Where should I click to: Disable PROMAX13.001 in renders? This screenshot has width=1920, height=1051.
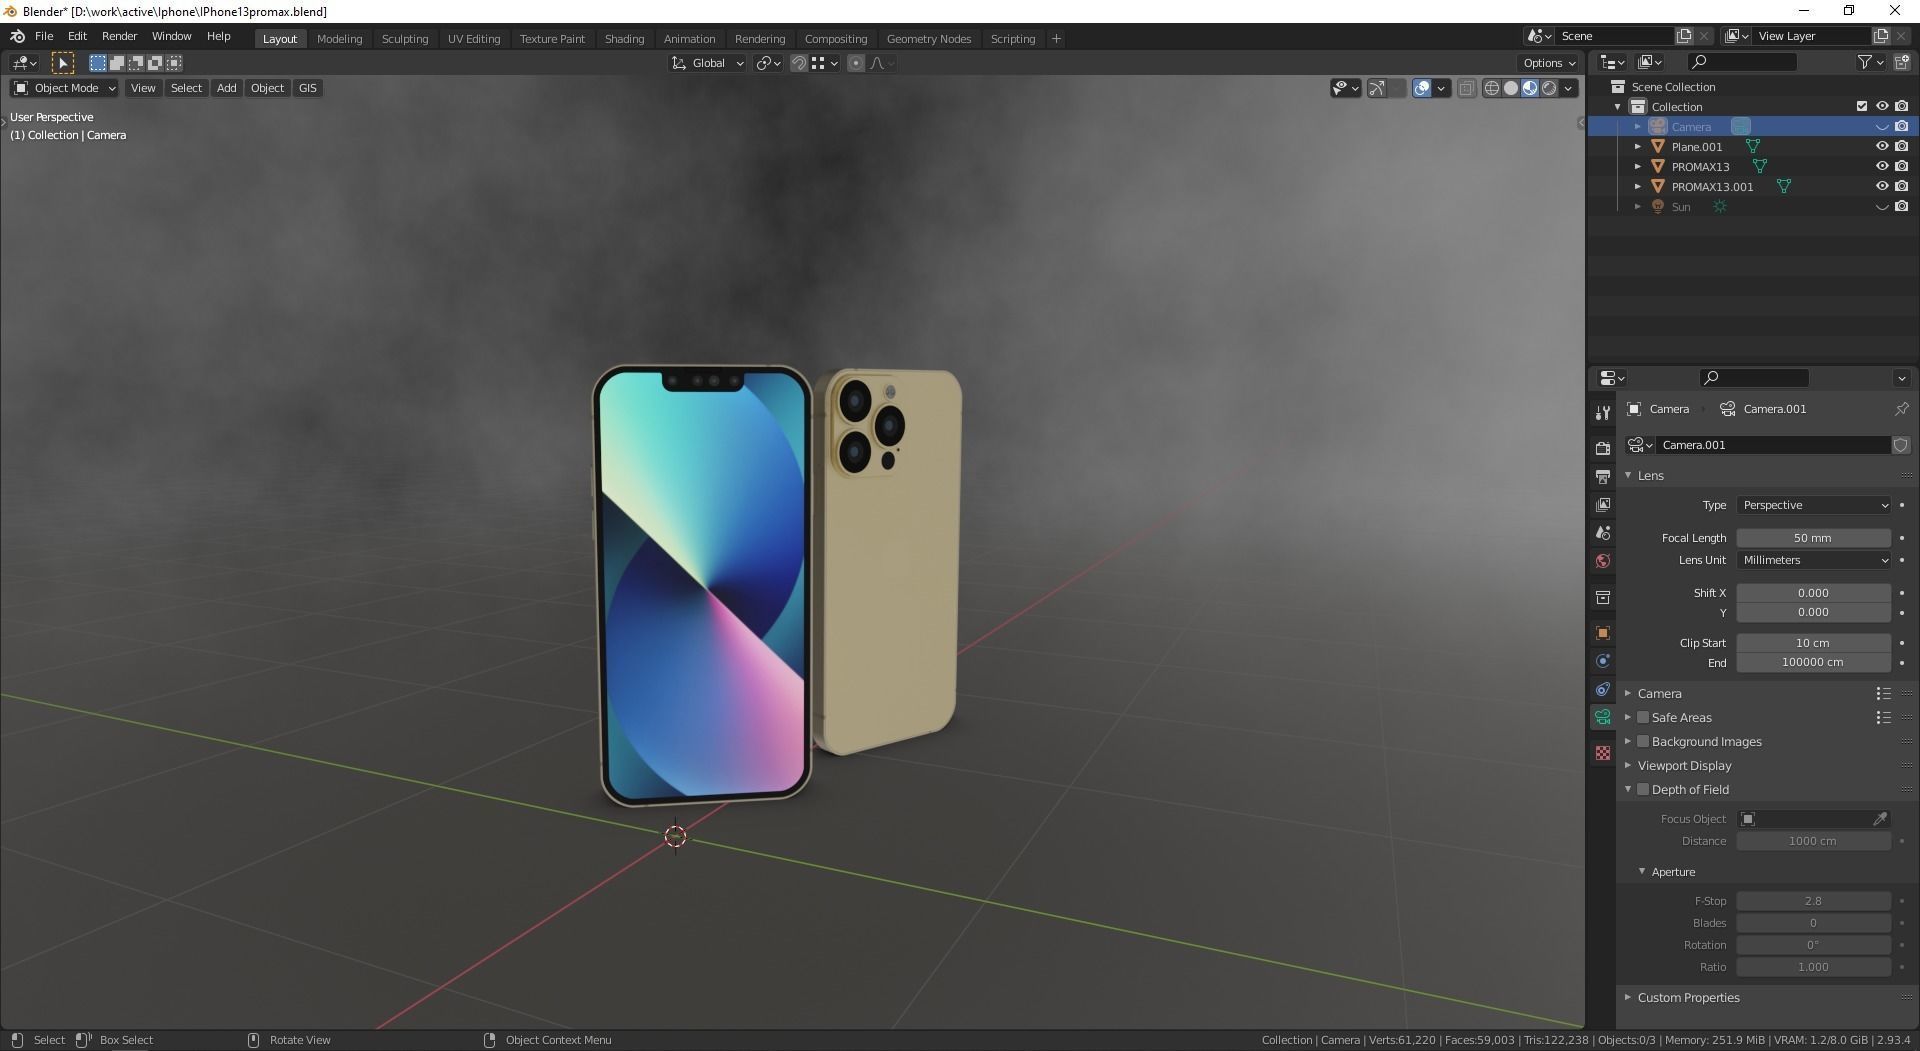pos(1901,186)
